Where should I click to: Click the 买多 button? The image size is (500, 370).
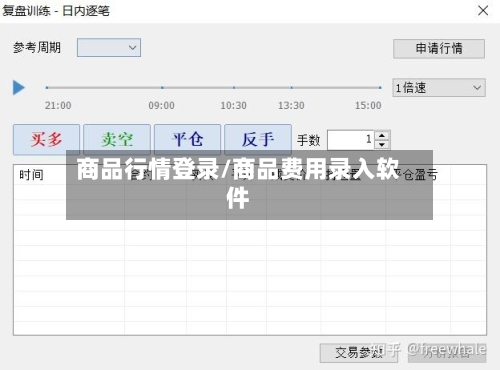click(46, 139)
